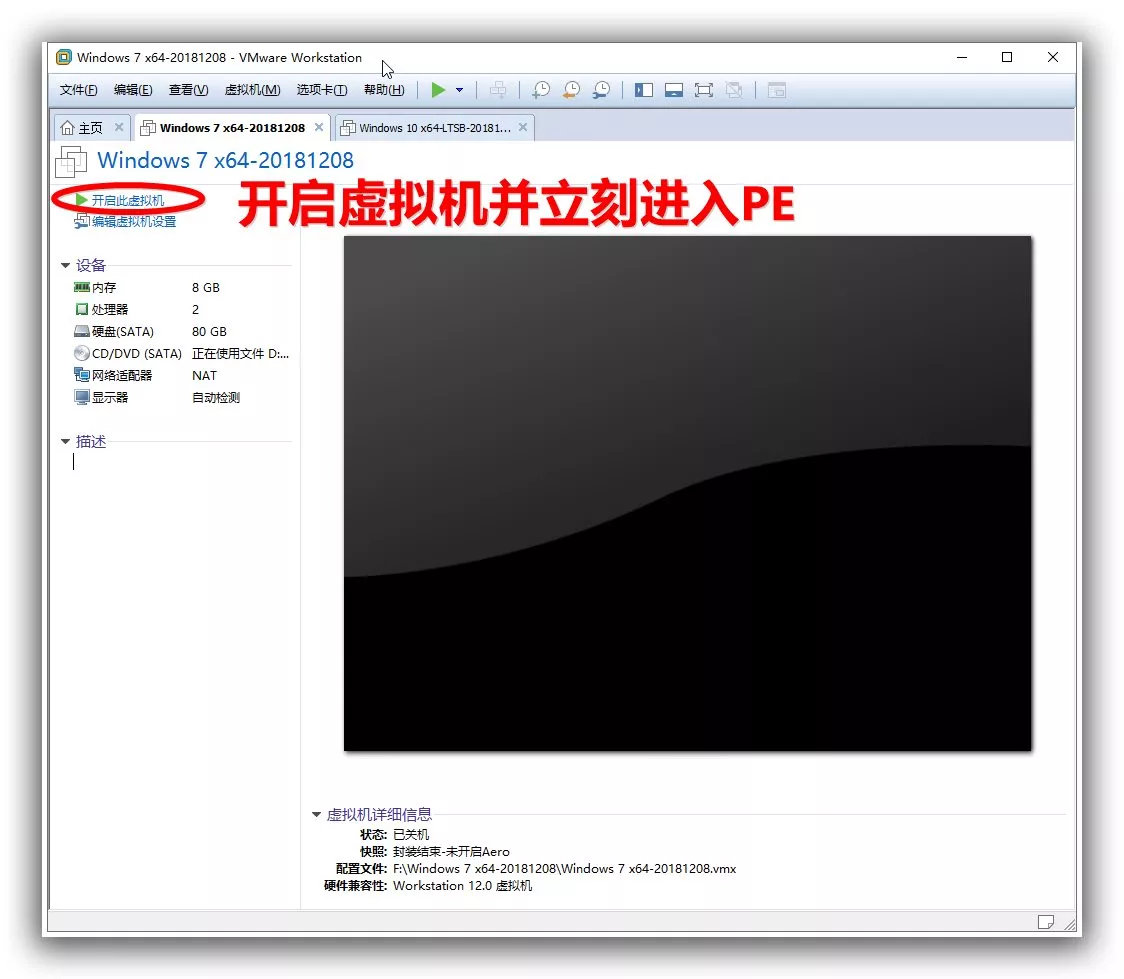Open the power options dropdown arrow beside play
The width and height of the screenshot is (1124, 979).
[459, 90]
